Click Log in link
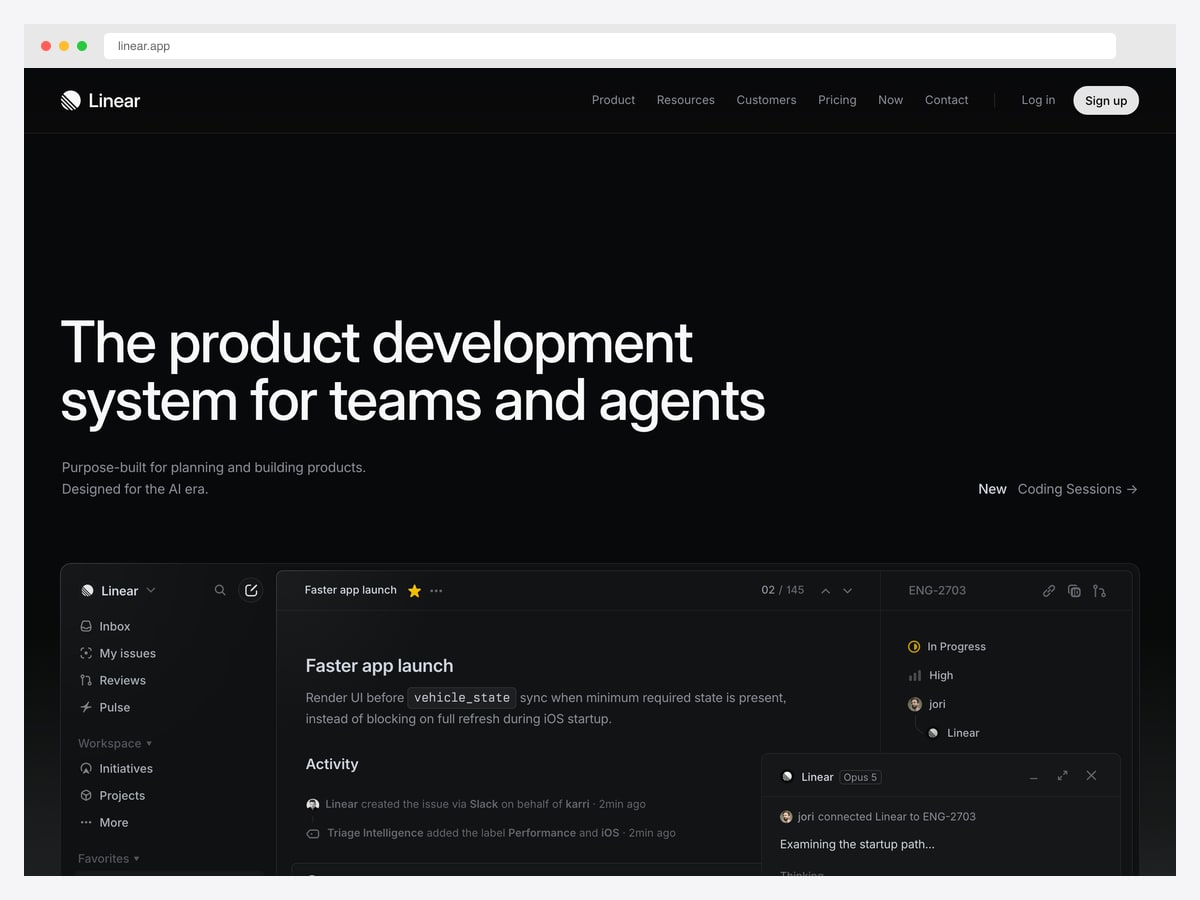Image resolution: width=1200 pixels, height=900 pixels. tap(1038, 100)
